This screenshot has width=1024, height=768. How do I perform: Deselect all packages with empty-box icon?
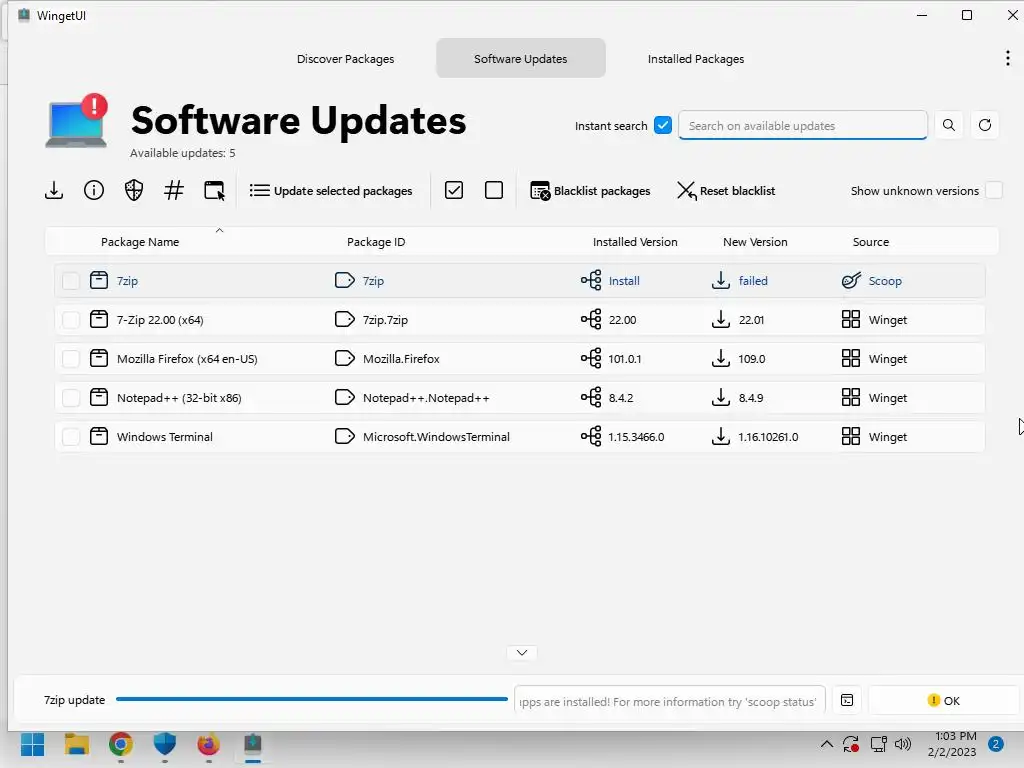(494, 191)
